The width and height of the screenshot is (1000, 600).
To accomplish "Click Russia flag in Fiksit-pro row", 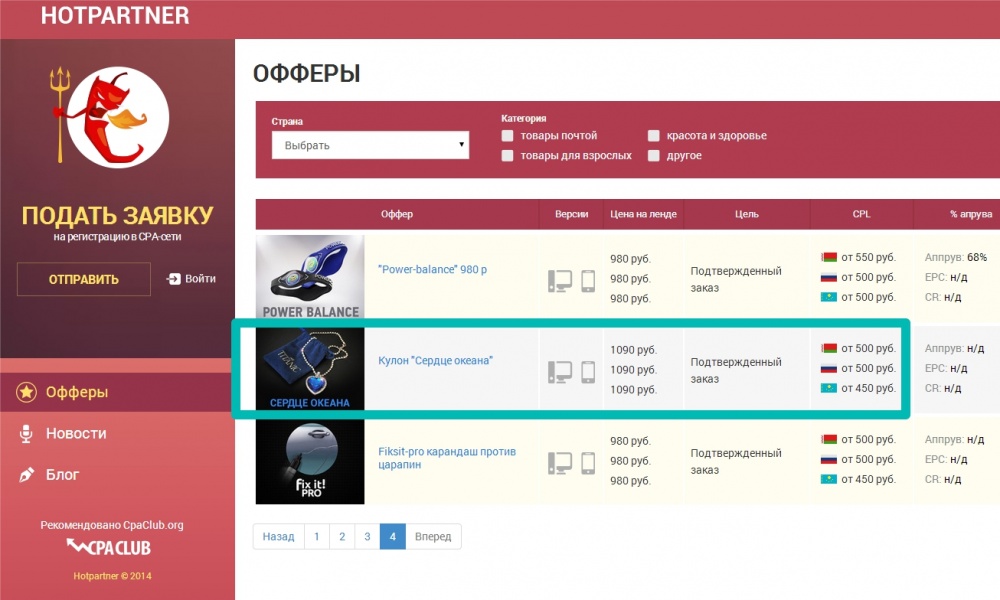I will 828,460.
